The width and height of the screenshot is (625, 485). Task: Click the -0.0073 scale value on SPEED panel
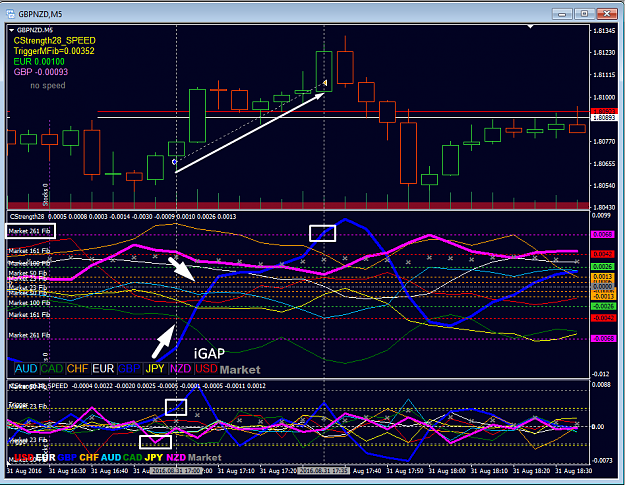602,460
